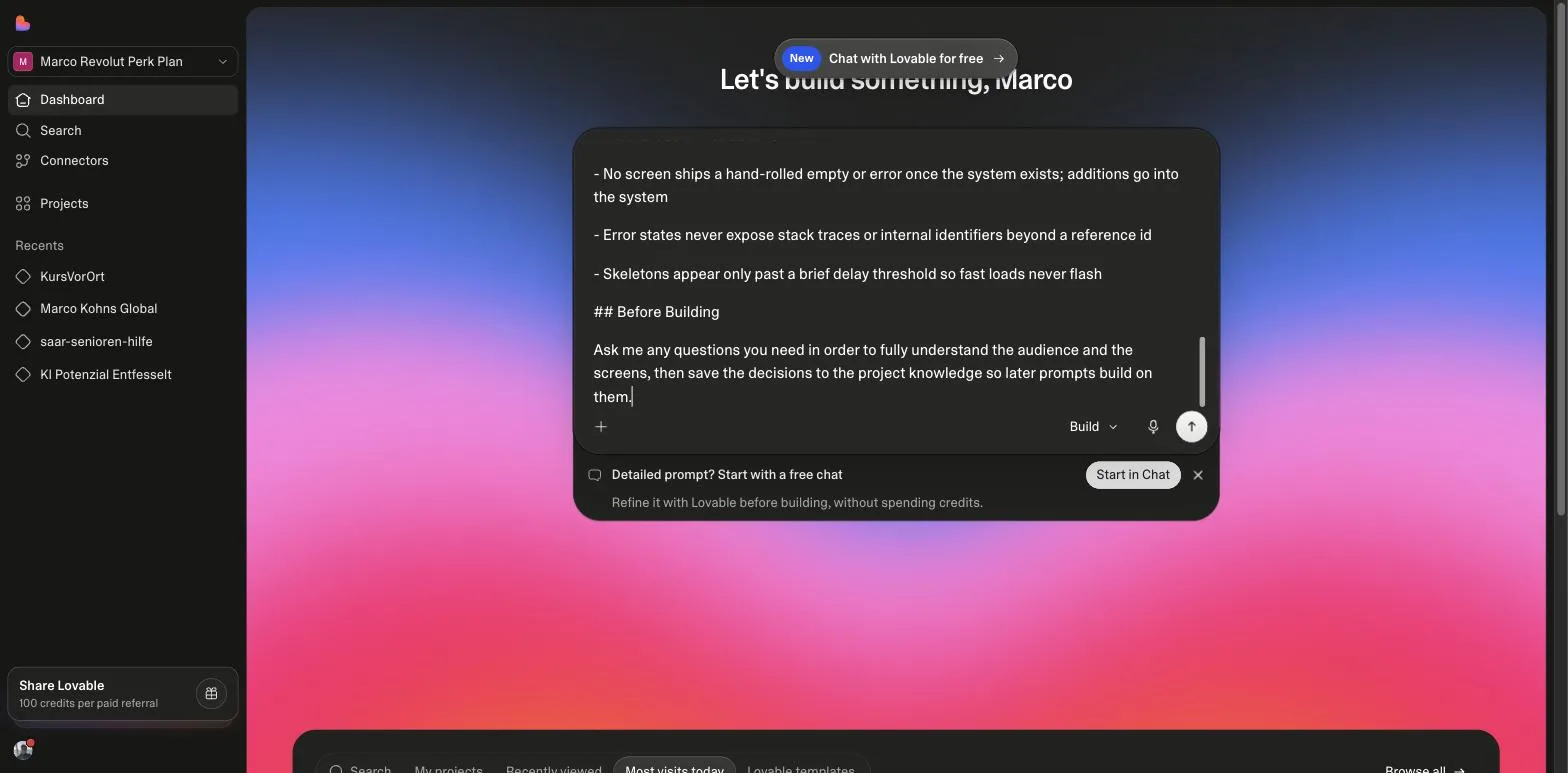Open Projects in the sidebar

[x=122, y=203]
